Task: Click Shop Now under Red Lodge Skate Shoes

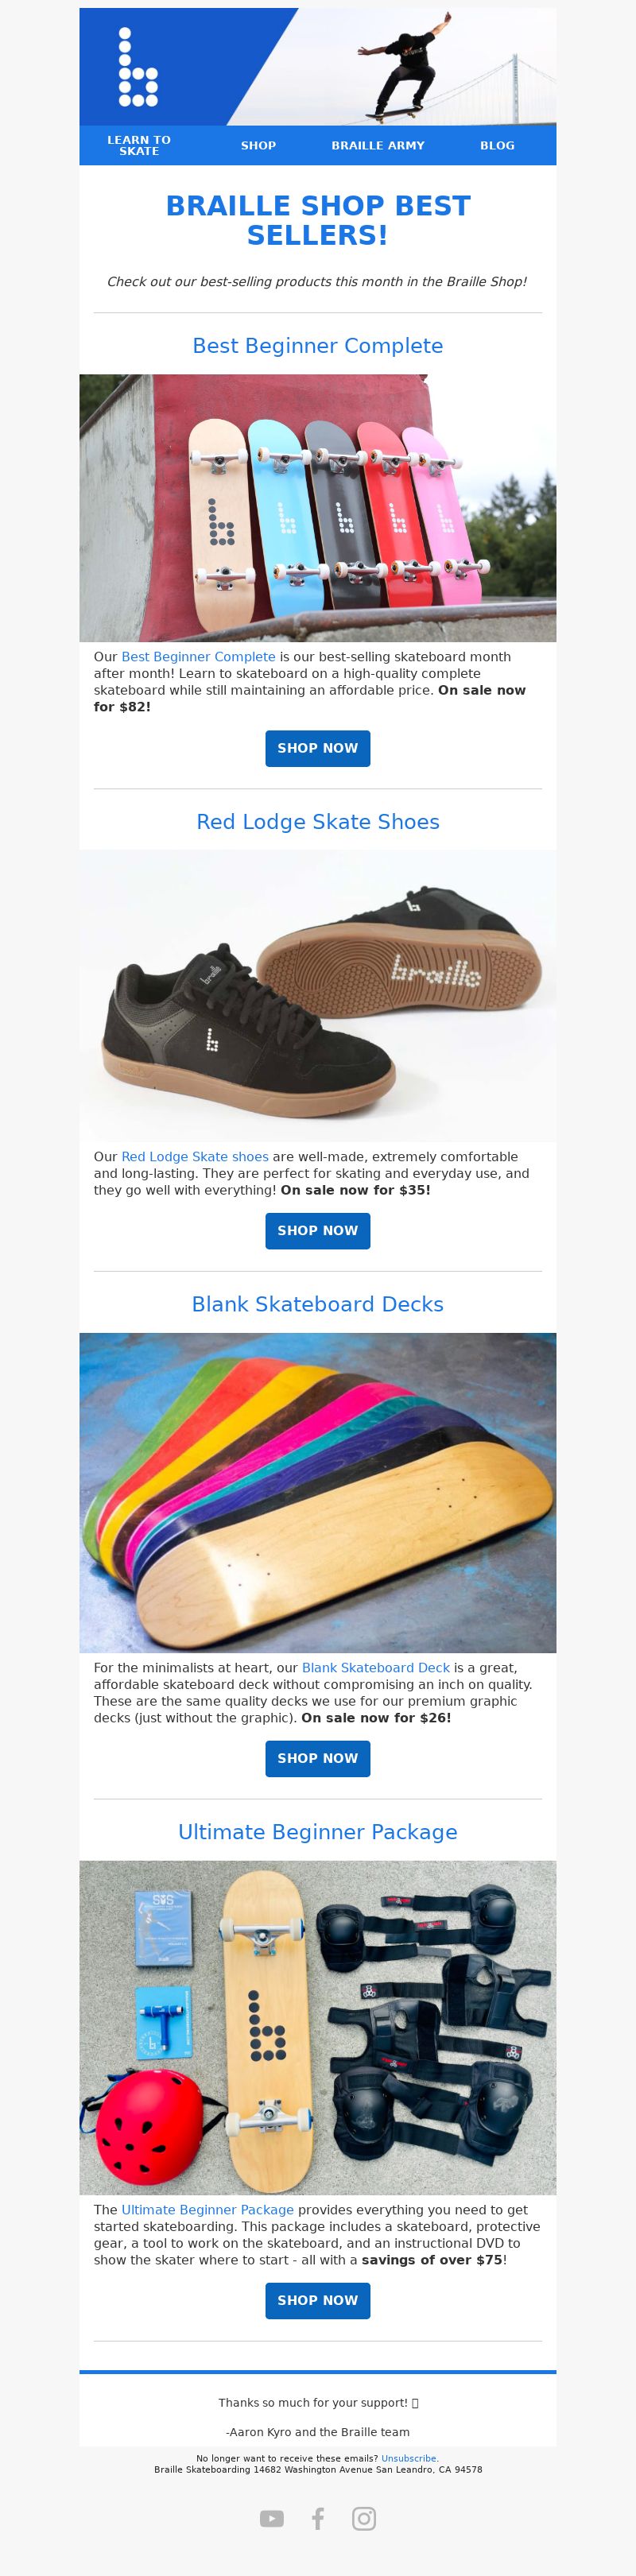Action: pos(318,1230)
